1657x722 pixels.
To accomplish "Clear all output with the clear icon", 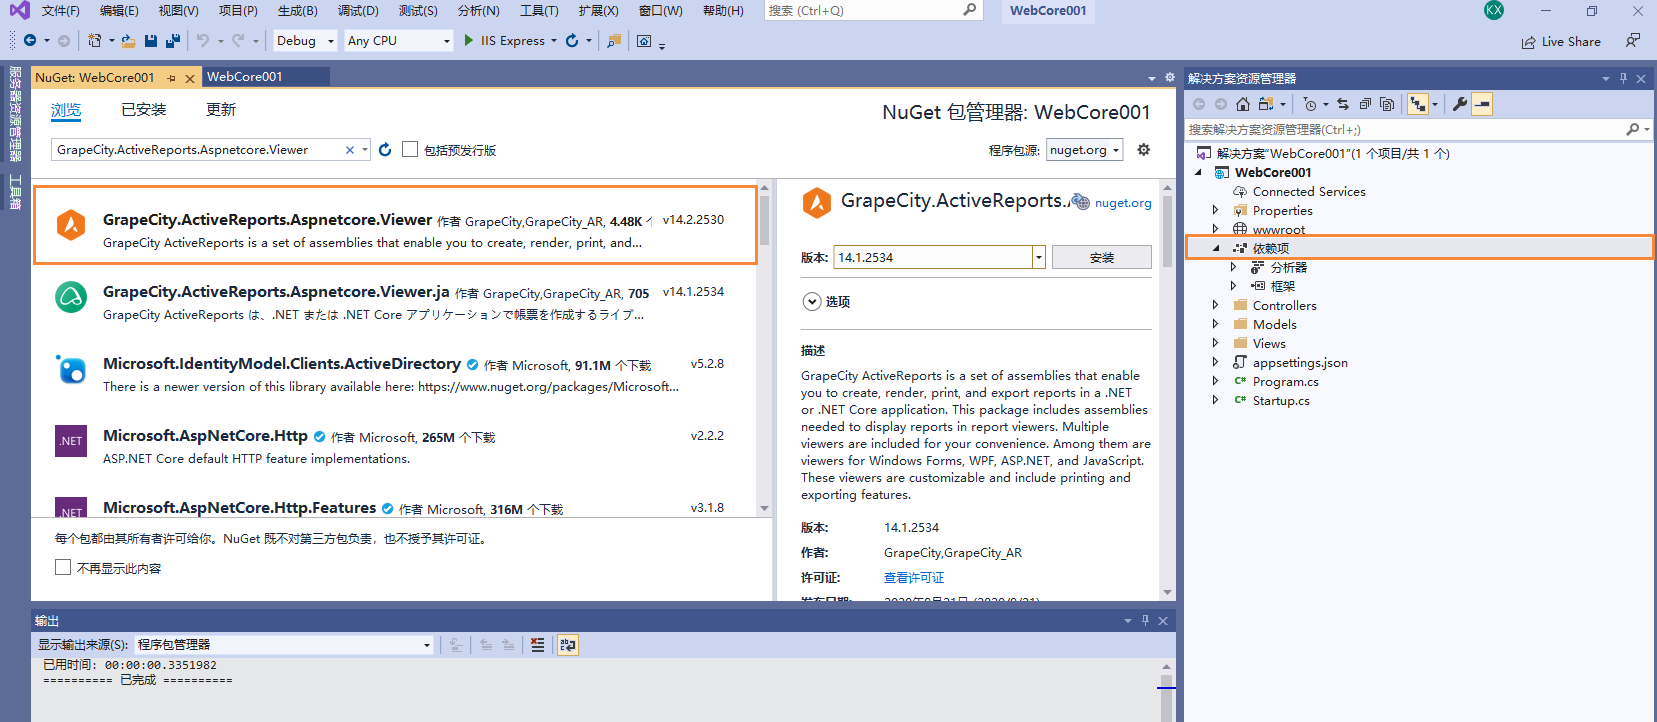I will tap(538, 645).
